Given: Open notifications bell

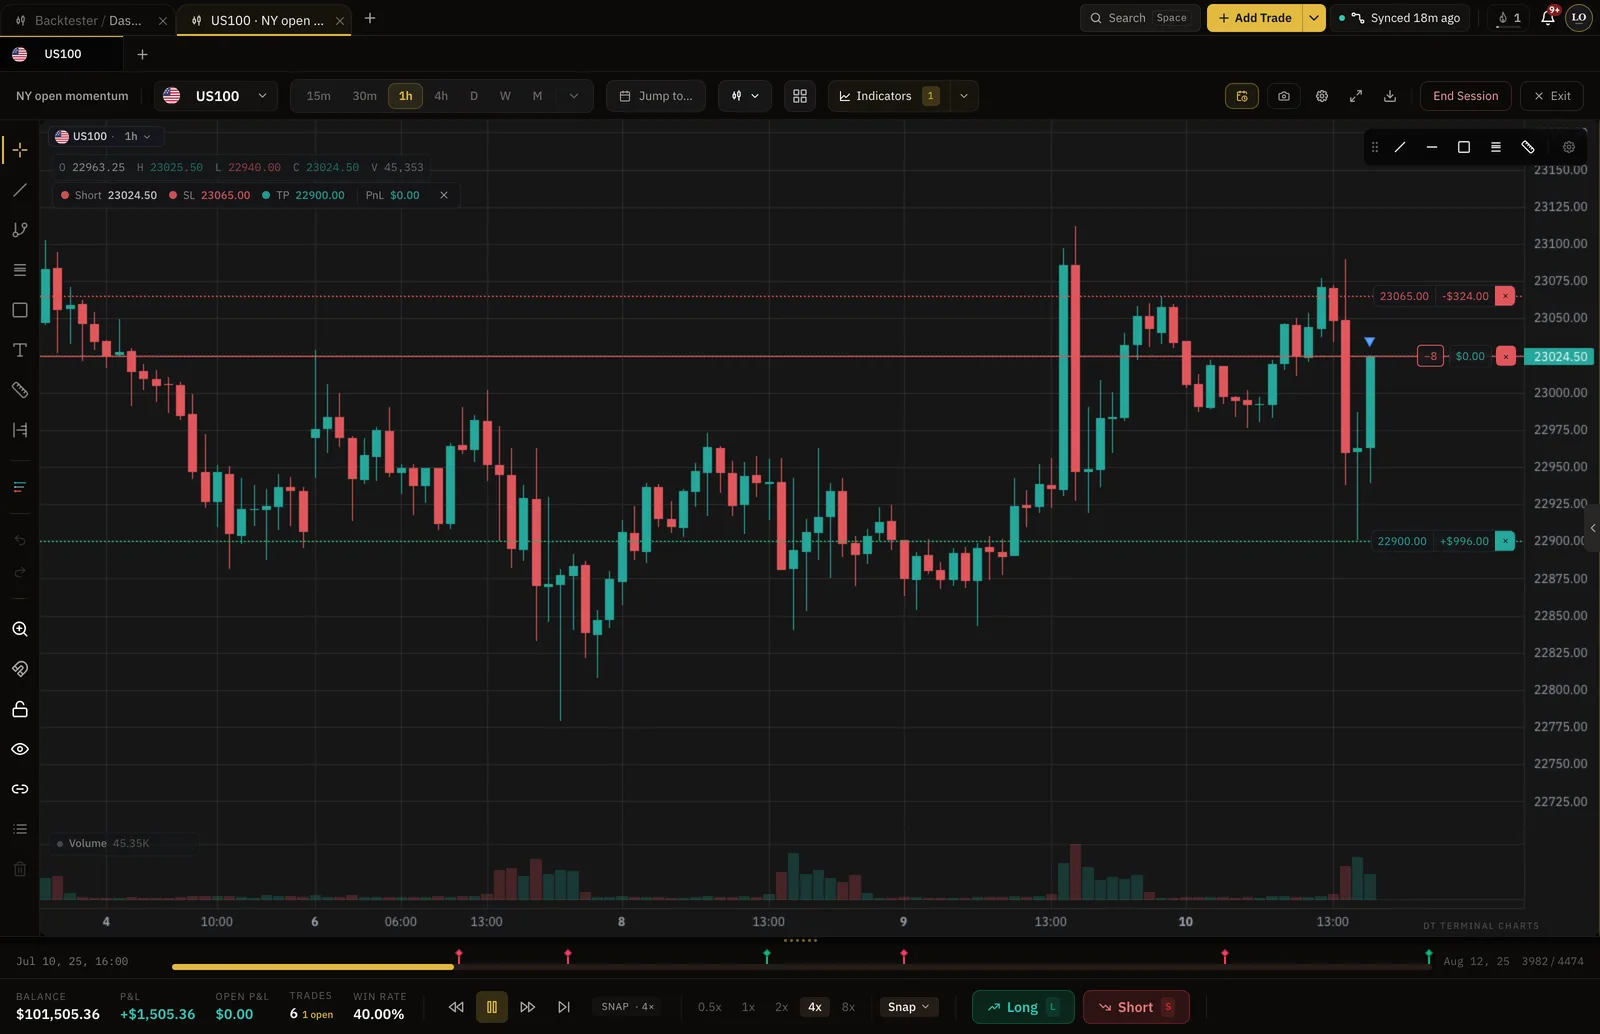Looking at the screenshot, I should point(1548,18).
